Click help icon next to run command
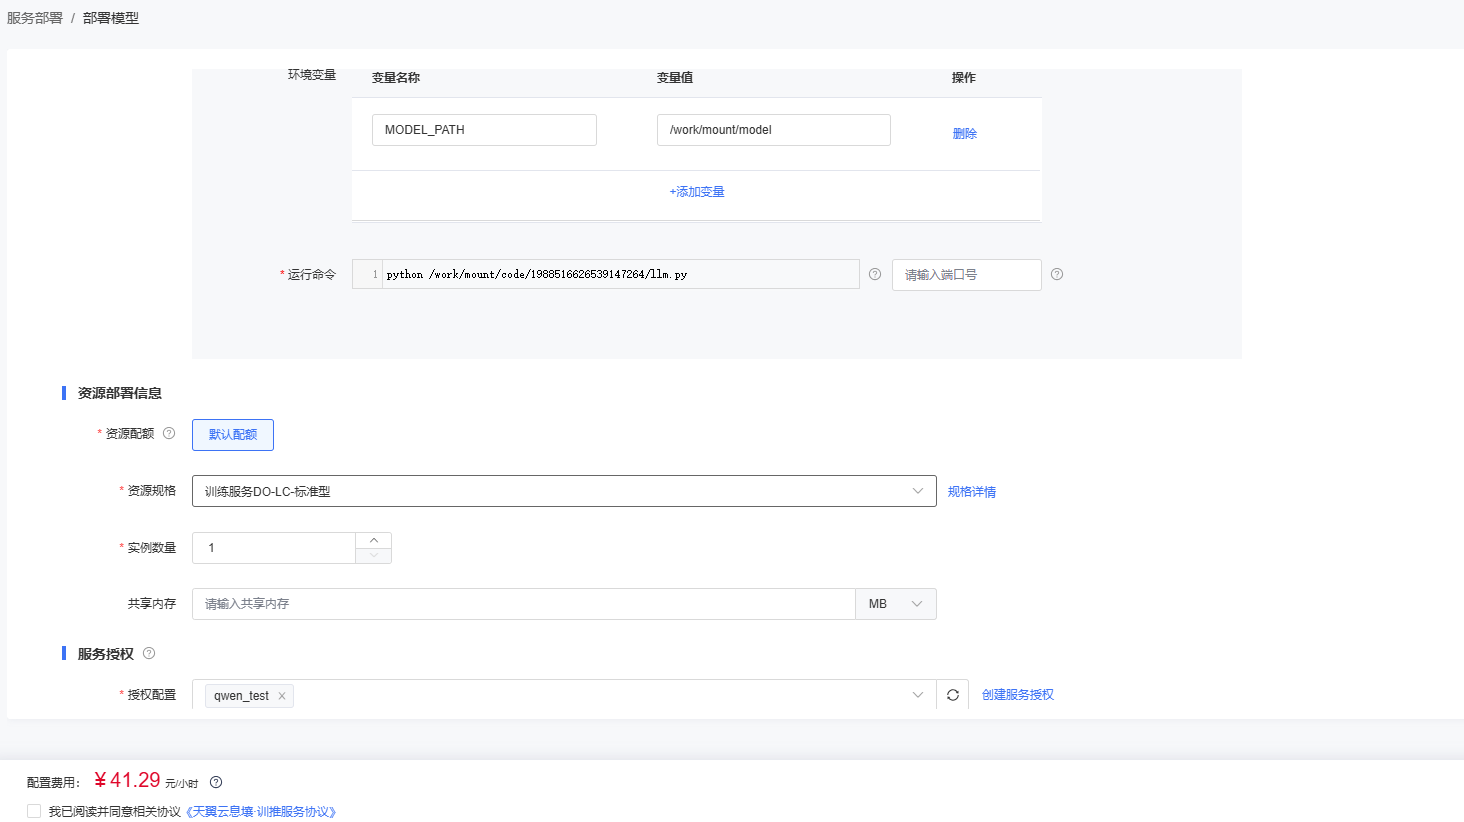Screen dimensions: 1464x822 (x=875, y=274)
